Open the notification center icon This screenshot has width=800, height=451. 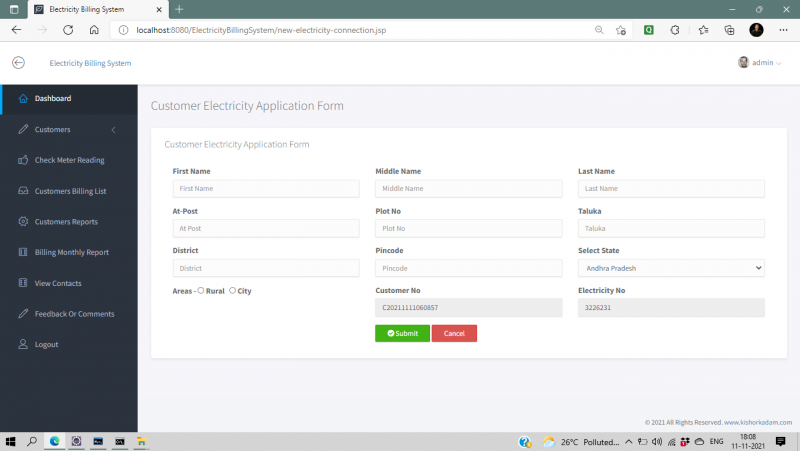coord(780,441)
